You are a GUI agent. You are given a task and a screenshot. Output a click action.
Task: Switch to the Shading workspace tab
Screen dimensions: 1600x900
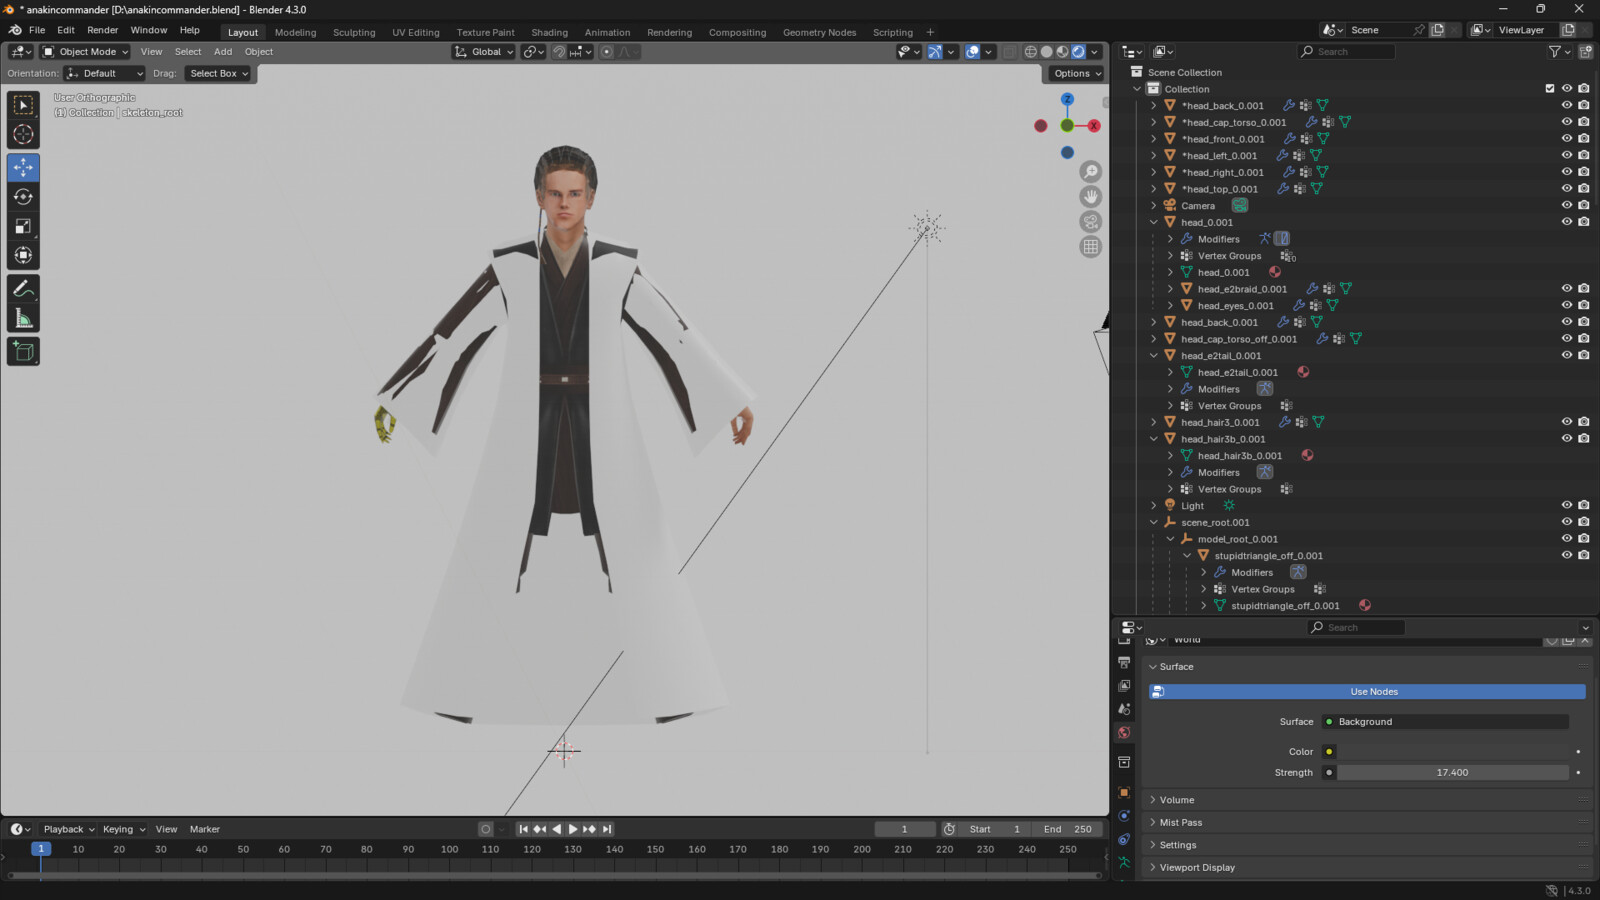pyautogui.click(x=549, y=32)
